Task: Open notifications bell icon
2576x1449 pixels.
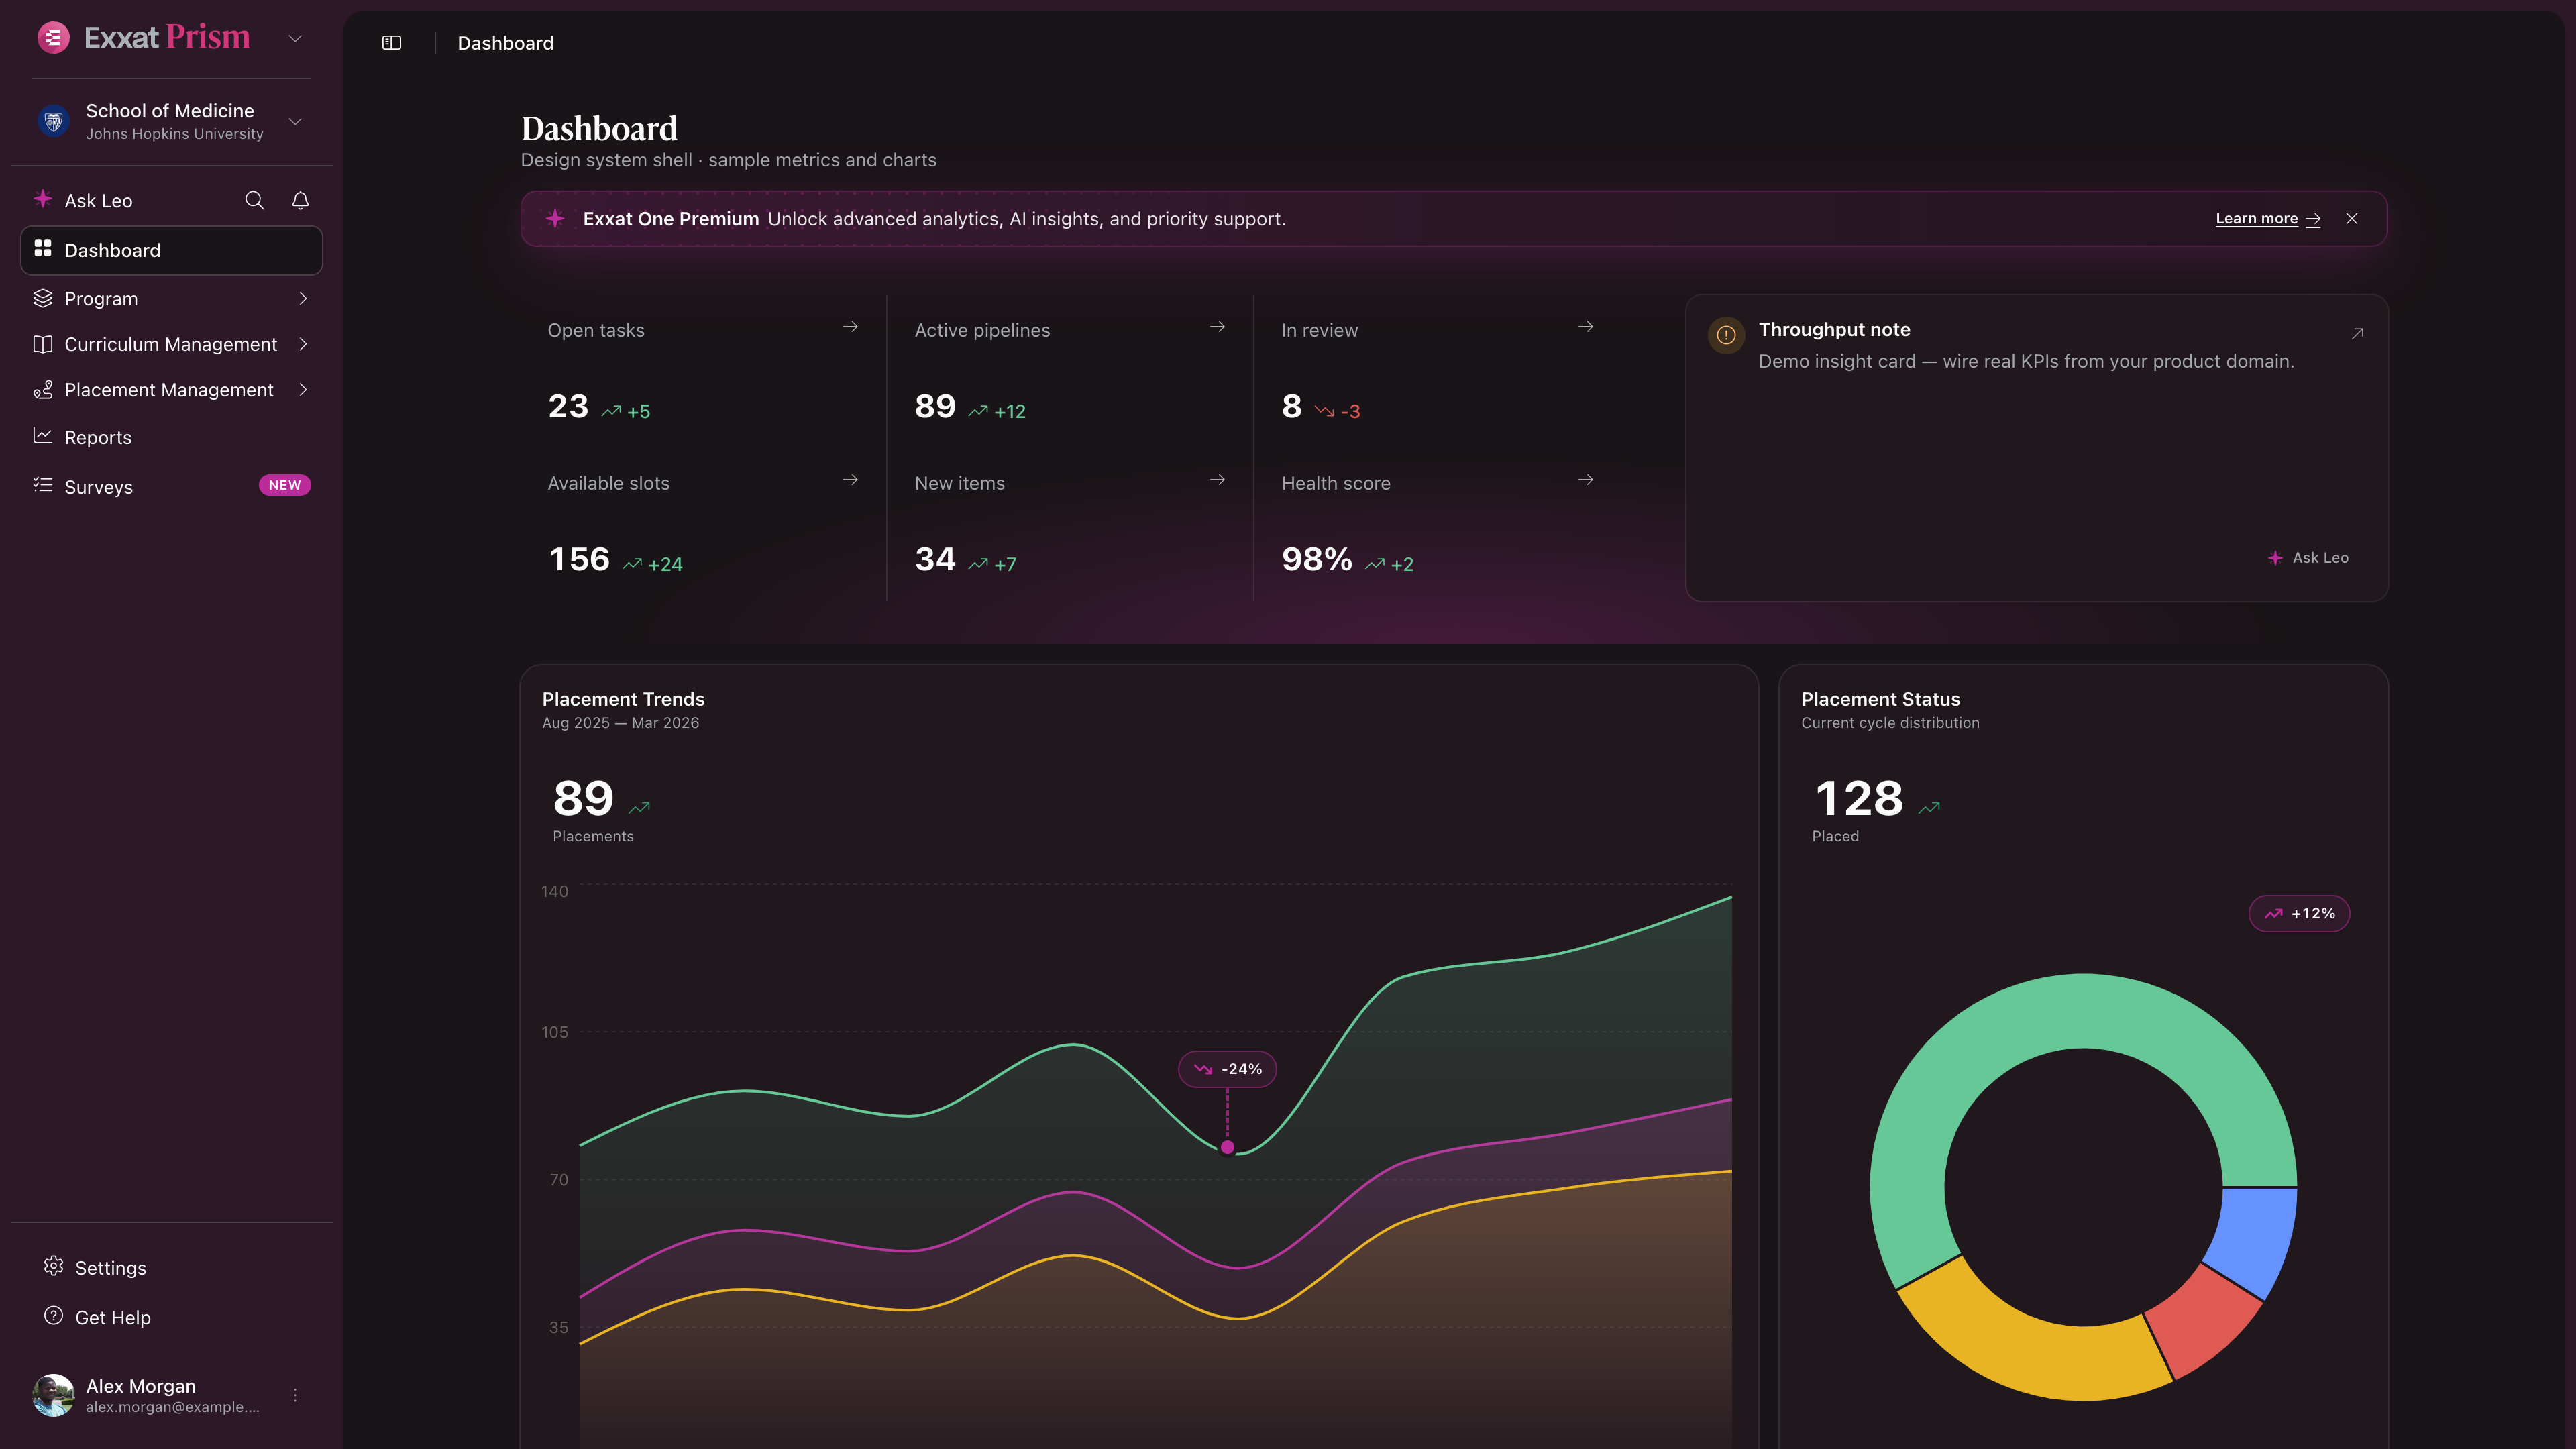Action: 300,201
